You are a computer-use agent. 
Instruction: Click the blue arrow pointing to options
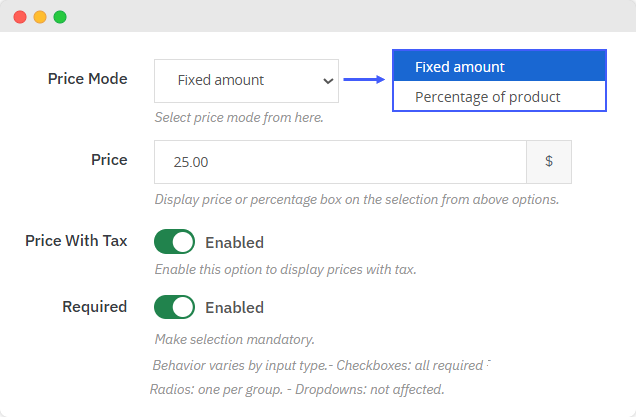365,80
